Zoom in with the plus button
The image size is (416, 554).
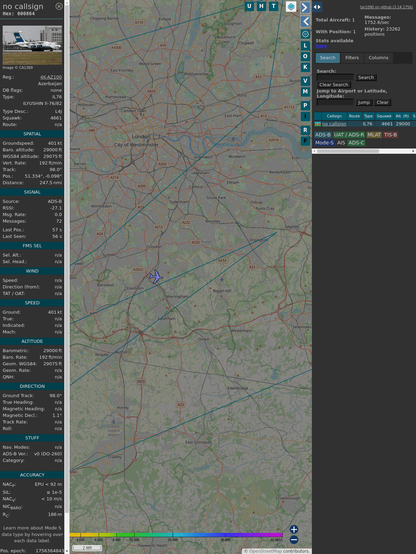pos(294,529)
